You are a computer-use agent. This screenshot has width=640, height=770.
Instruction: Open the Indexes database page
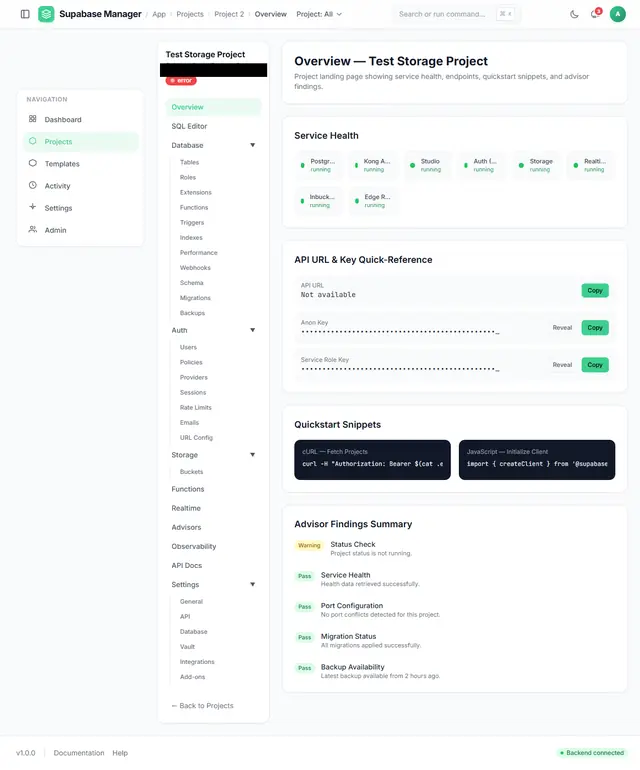coord(191,238)
